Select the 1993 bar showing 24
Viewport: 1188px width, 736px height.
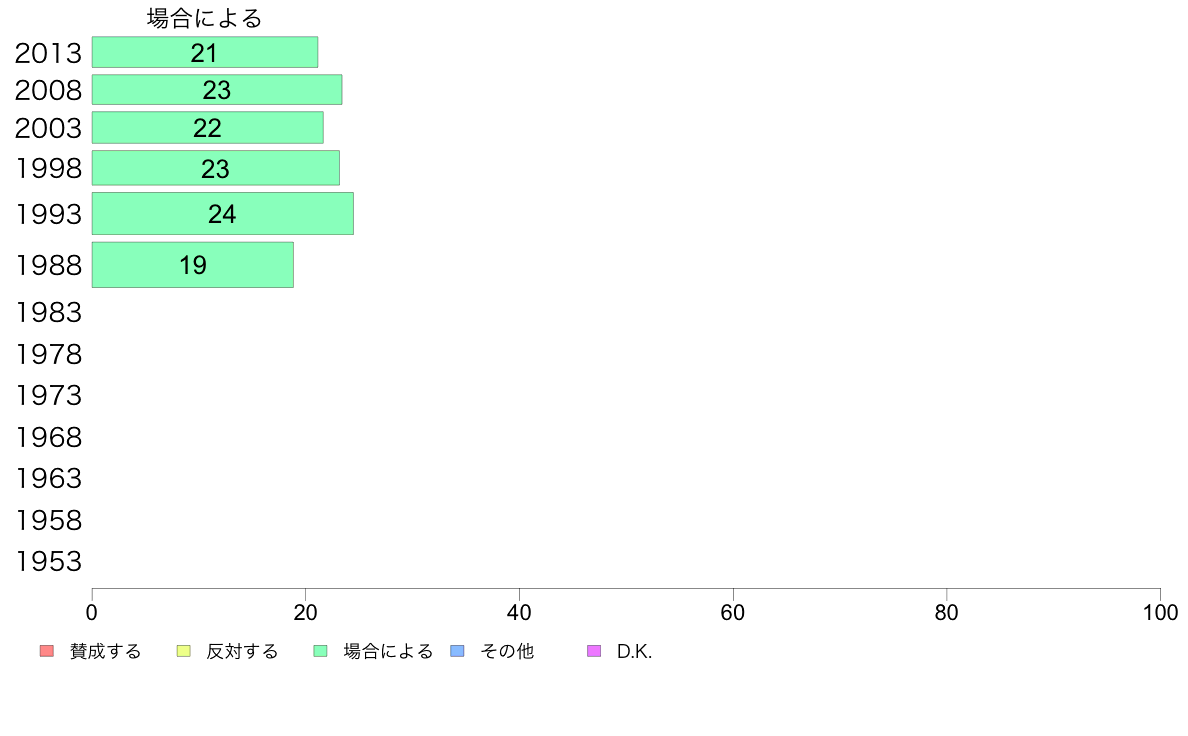223,213
